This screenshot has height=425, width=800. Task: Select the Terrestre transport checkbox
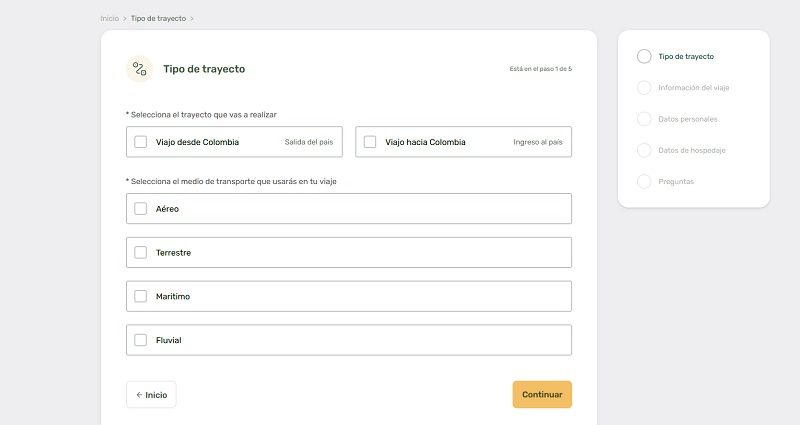(x=141, y=253)
